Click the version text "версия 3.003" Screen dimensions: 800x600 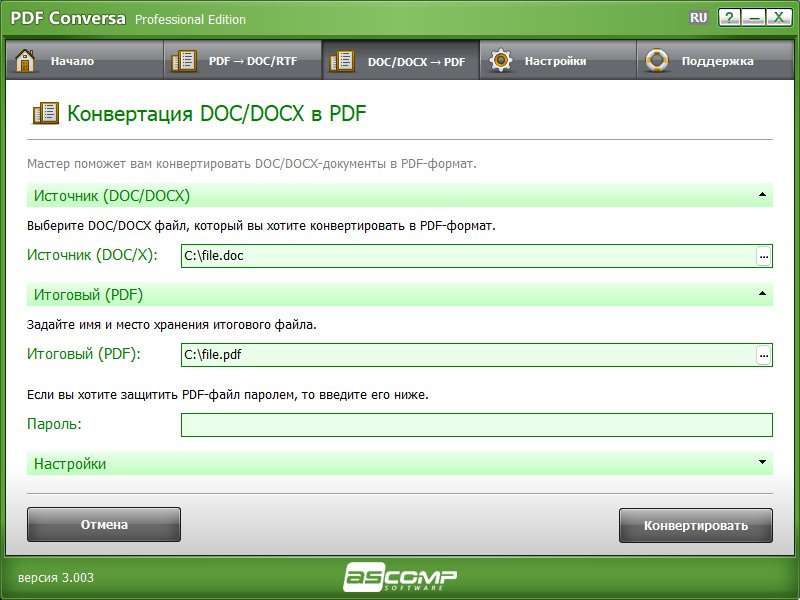click(56, 578)
